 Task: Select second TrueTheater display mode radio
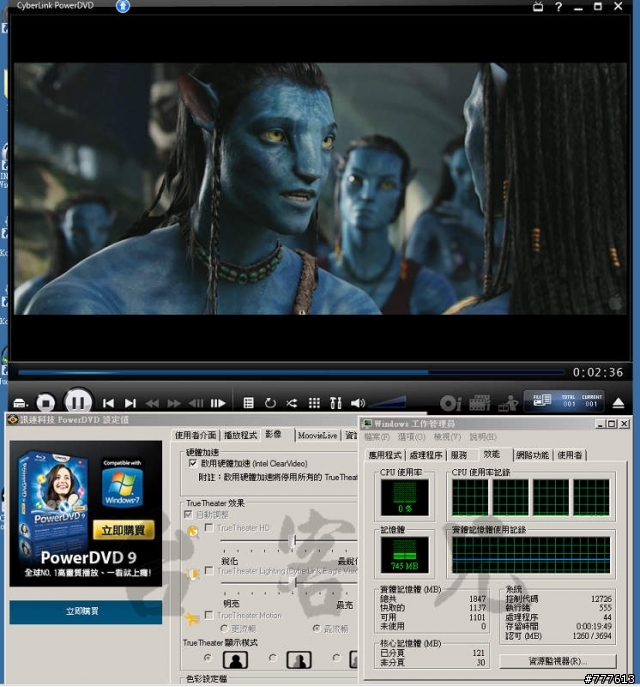pyautogui.click(x=272, y=658)
